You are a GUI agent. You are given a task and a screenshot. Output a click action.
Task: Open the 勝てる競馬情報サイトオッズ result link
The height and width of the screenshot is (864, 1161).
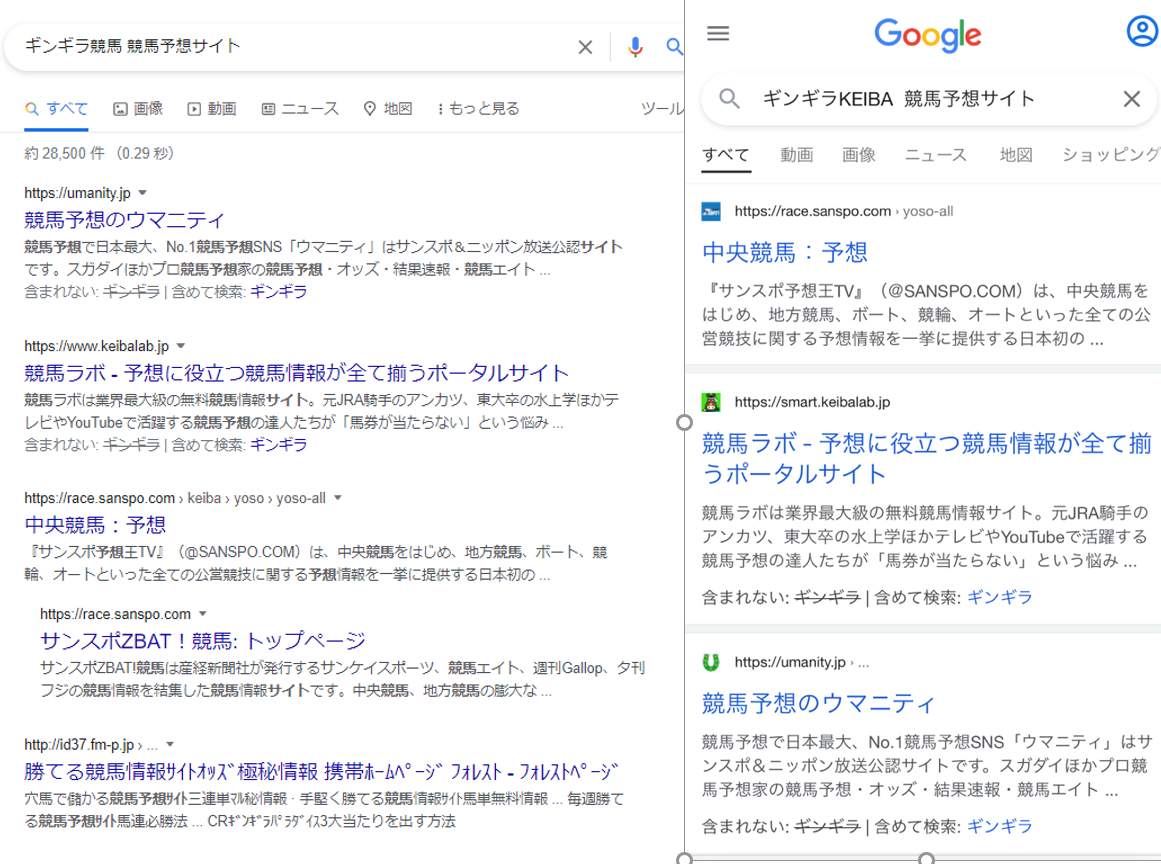(x=321, y=771)
